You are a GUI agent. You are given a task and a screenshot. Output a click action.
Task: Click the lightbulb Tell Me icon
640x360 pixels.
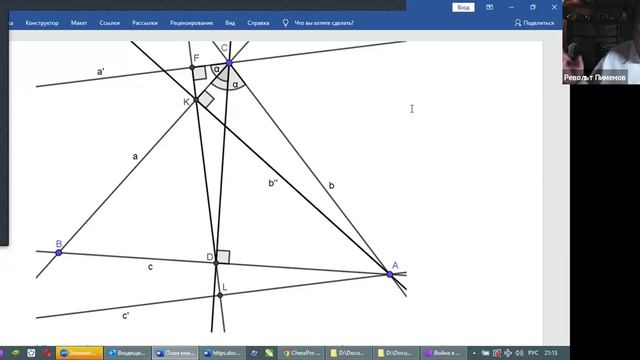tap(285, 23)
